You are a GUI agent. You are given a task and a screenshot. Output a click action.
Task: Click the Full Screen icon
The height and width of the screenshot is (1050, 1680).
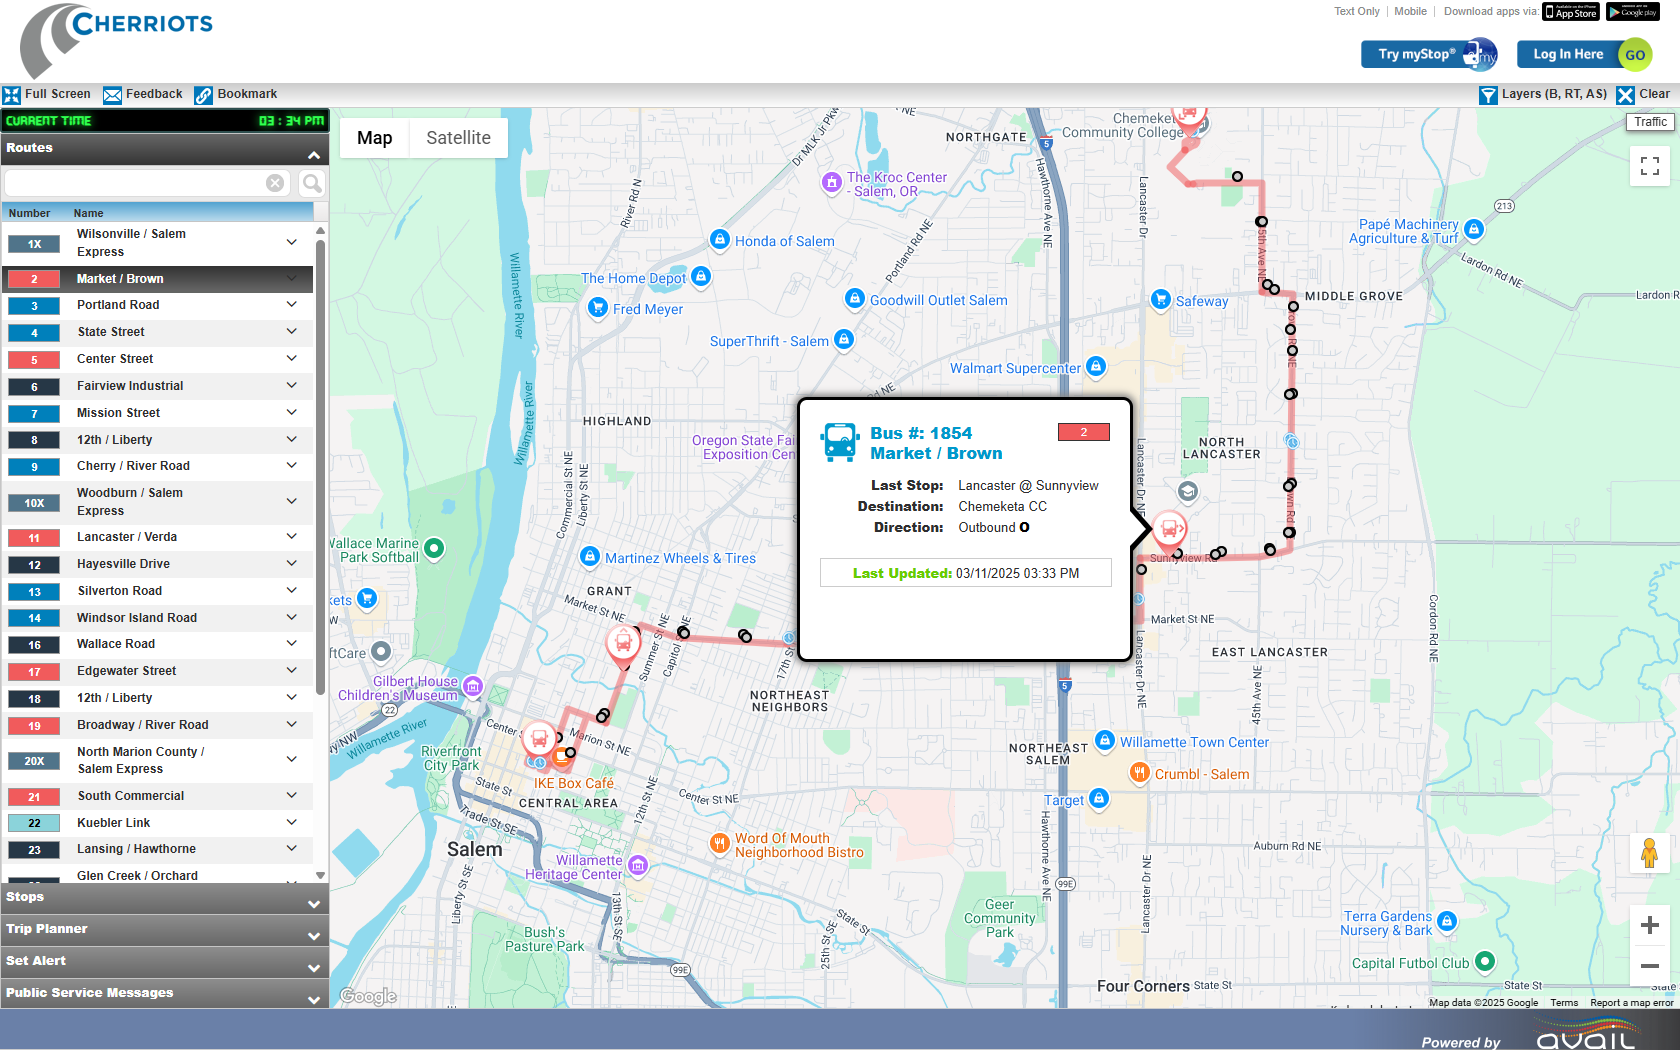(x=12, y=95)
